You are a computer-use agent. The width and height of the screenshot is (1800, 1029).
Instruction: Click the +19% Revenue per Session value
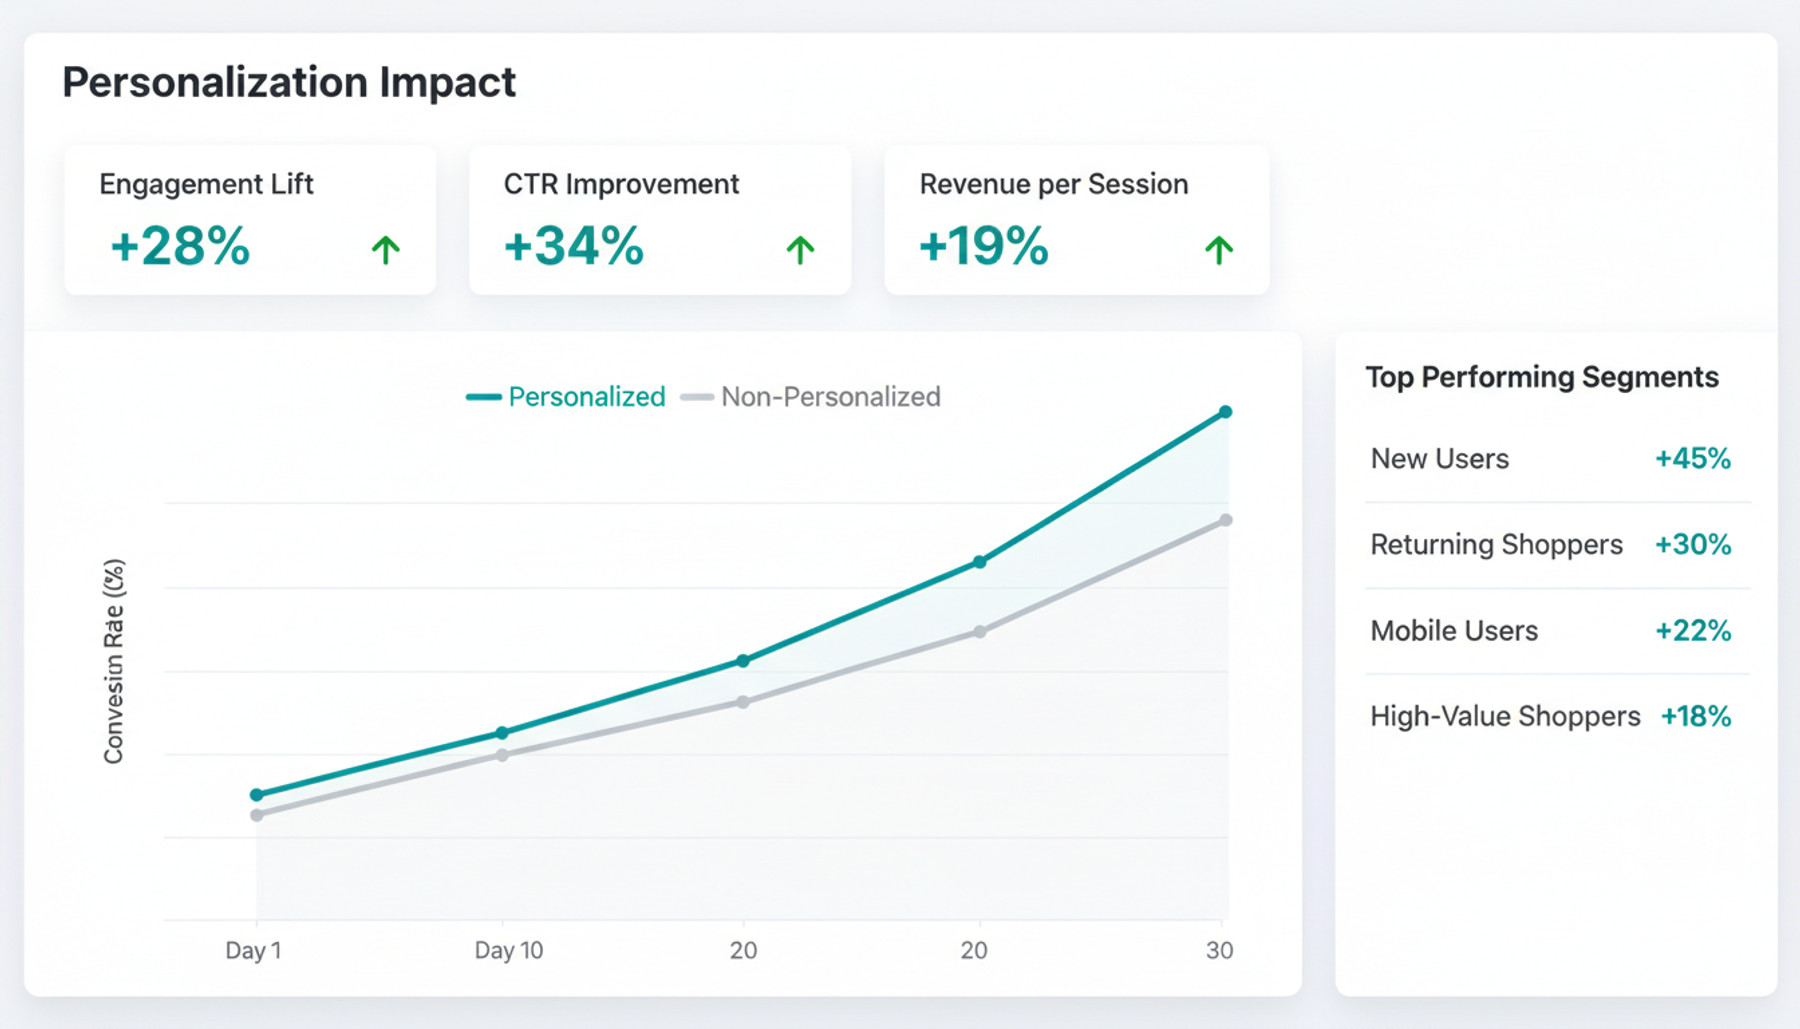coord(984,246)
